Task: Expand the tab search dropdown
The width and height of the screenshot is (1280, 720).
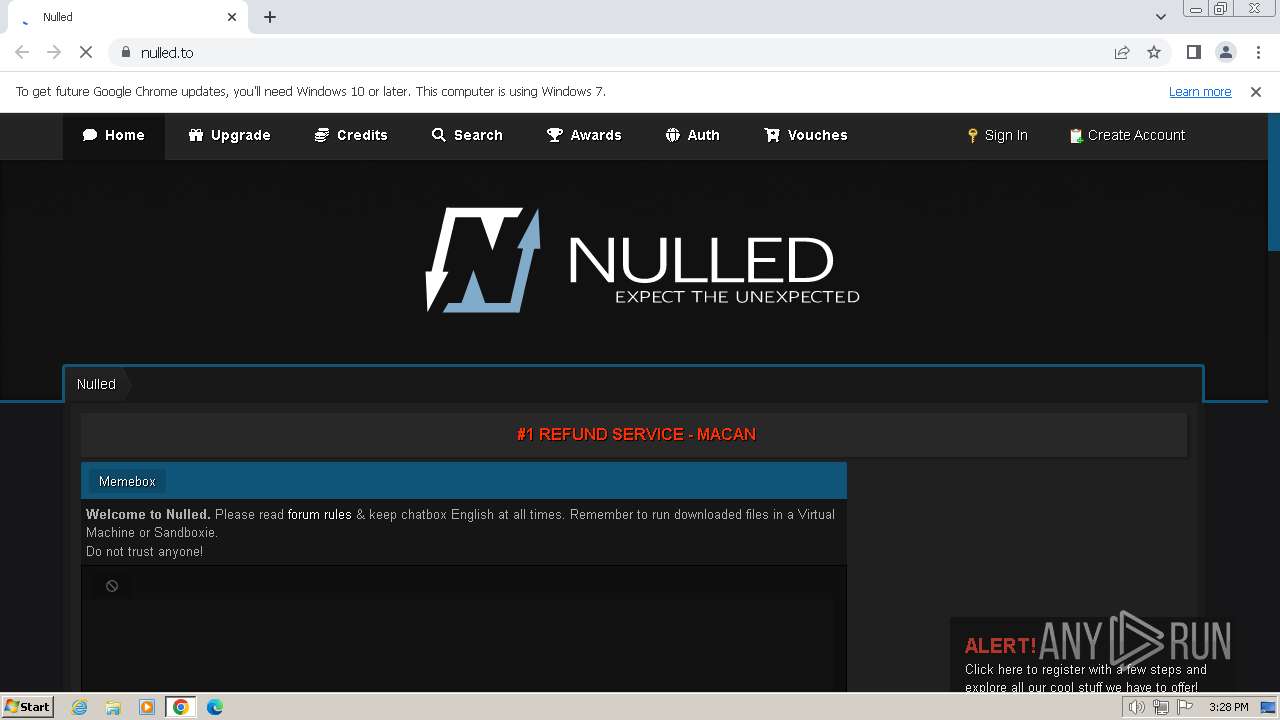Action: coord(1160,17)
